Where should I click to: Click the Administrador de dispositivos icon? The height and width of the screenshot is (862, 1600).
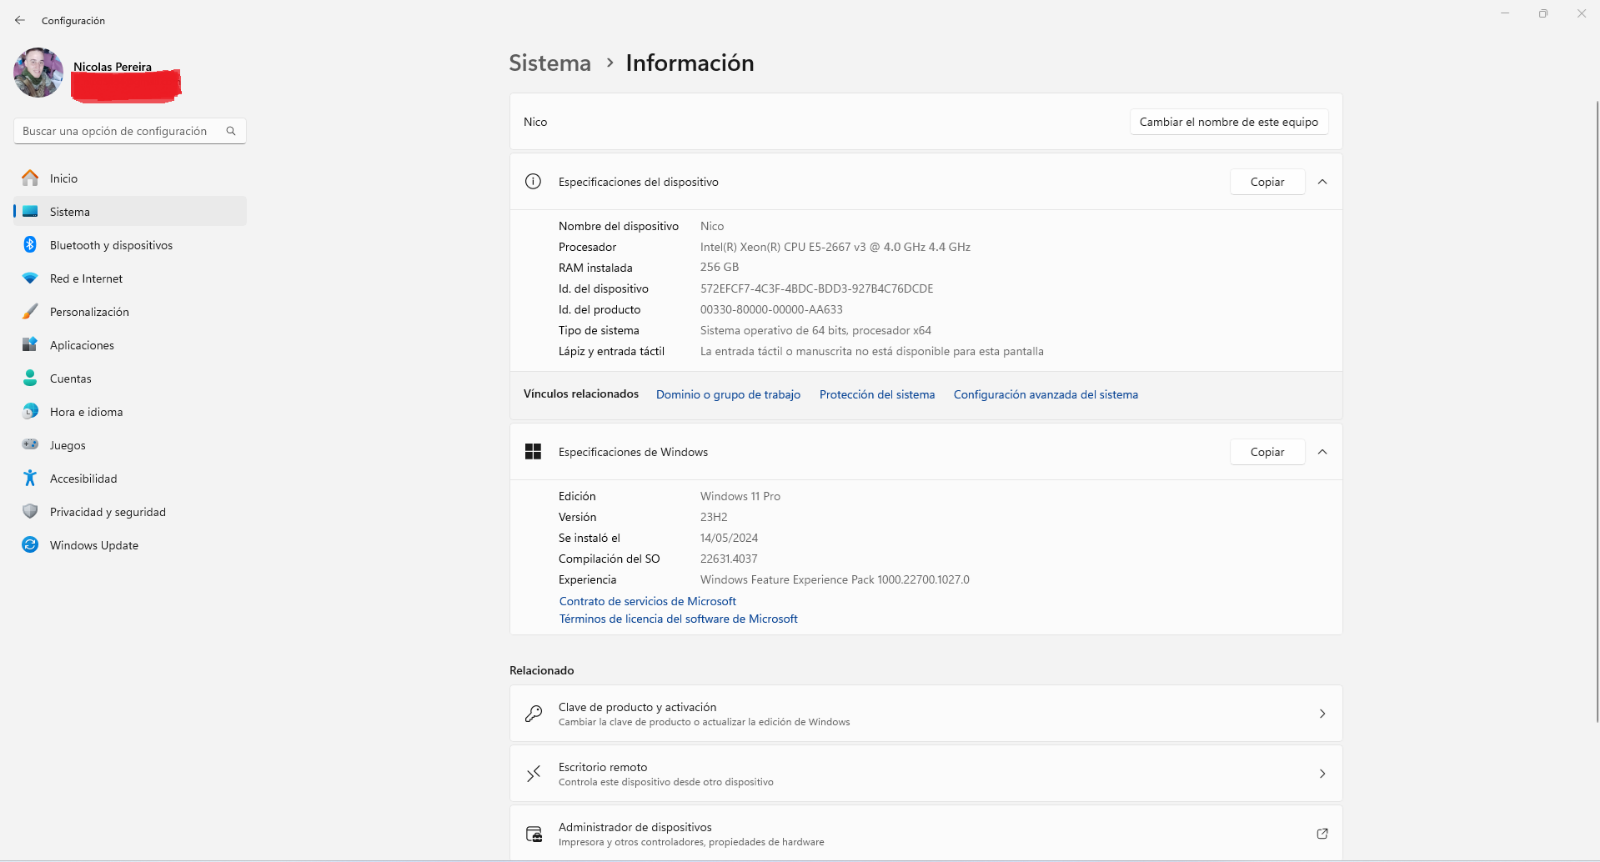click(x=533, y=834)
